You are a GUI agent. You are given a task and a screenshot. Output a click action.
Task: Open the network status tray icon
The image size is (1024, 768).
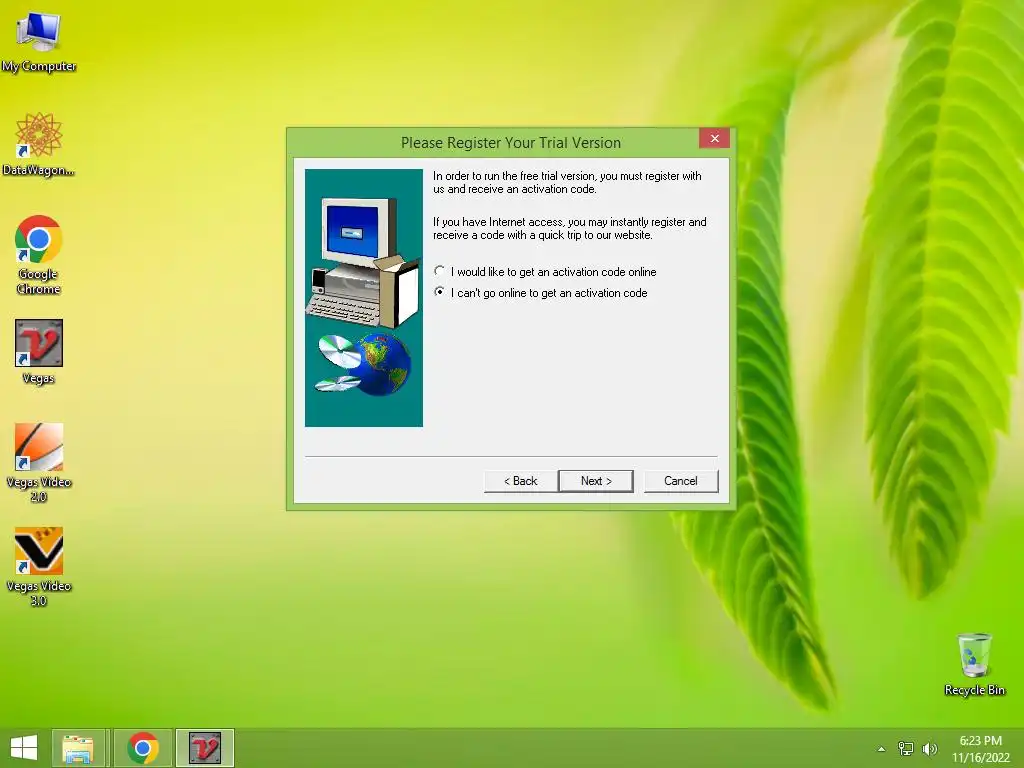(x=906, y=749)
